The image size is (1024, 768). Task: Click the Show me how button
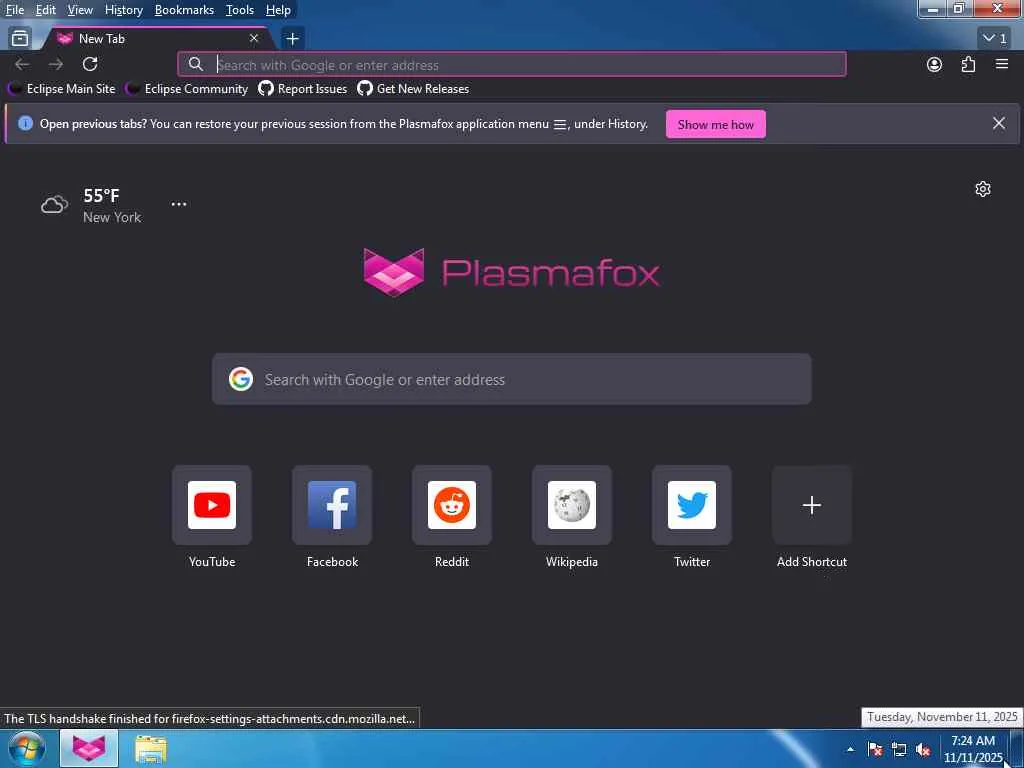point(715,124)
